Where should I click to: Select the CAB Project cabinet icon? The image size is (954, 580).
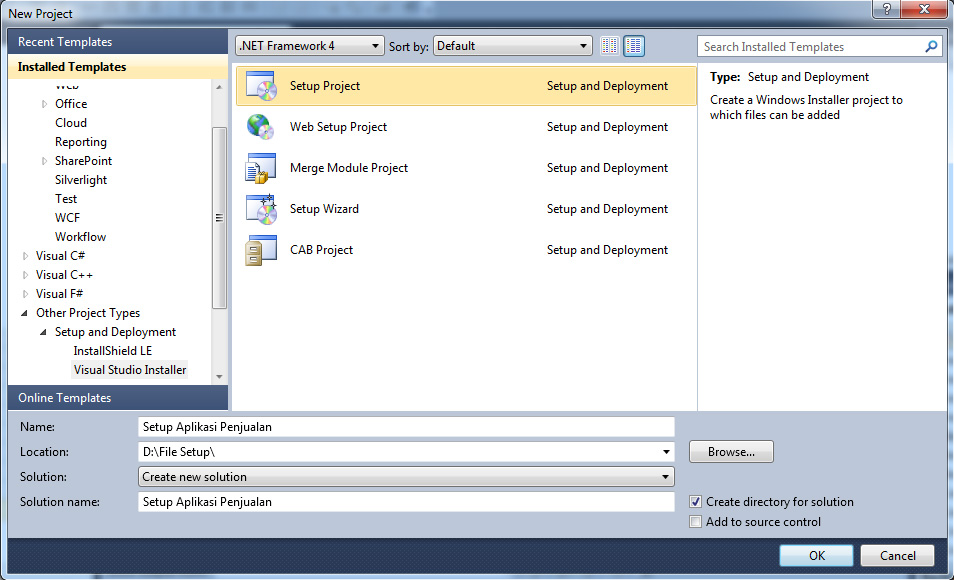tap(260, 250)
